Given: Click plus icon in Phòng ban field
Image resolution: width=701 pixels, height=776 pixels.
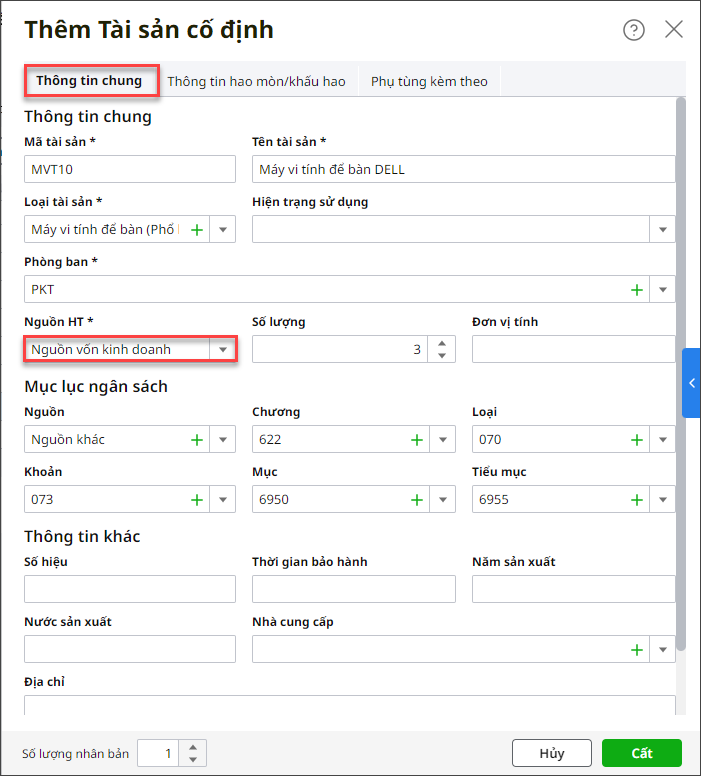Looking at the screenshot, I should coord(637,290).
